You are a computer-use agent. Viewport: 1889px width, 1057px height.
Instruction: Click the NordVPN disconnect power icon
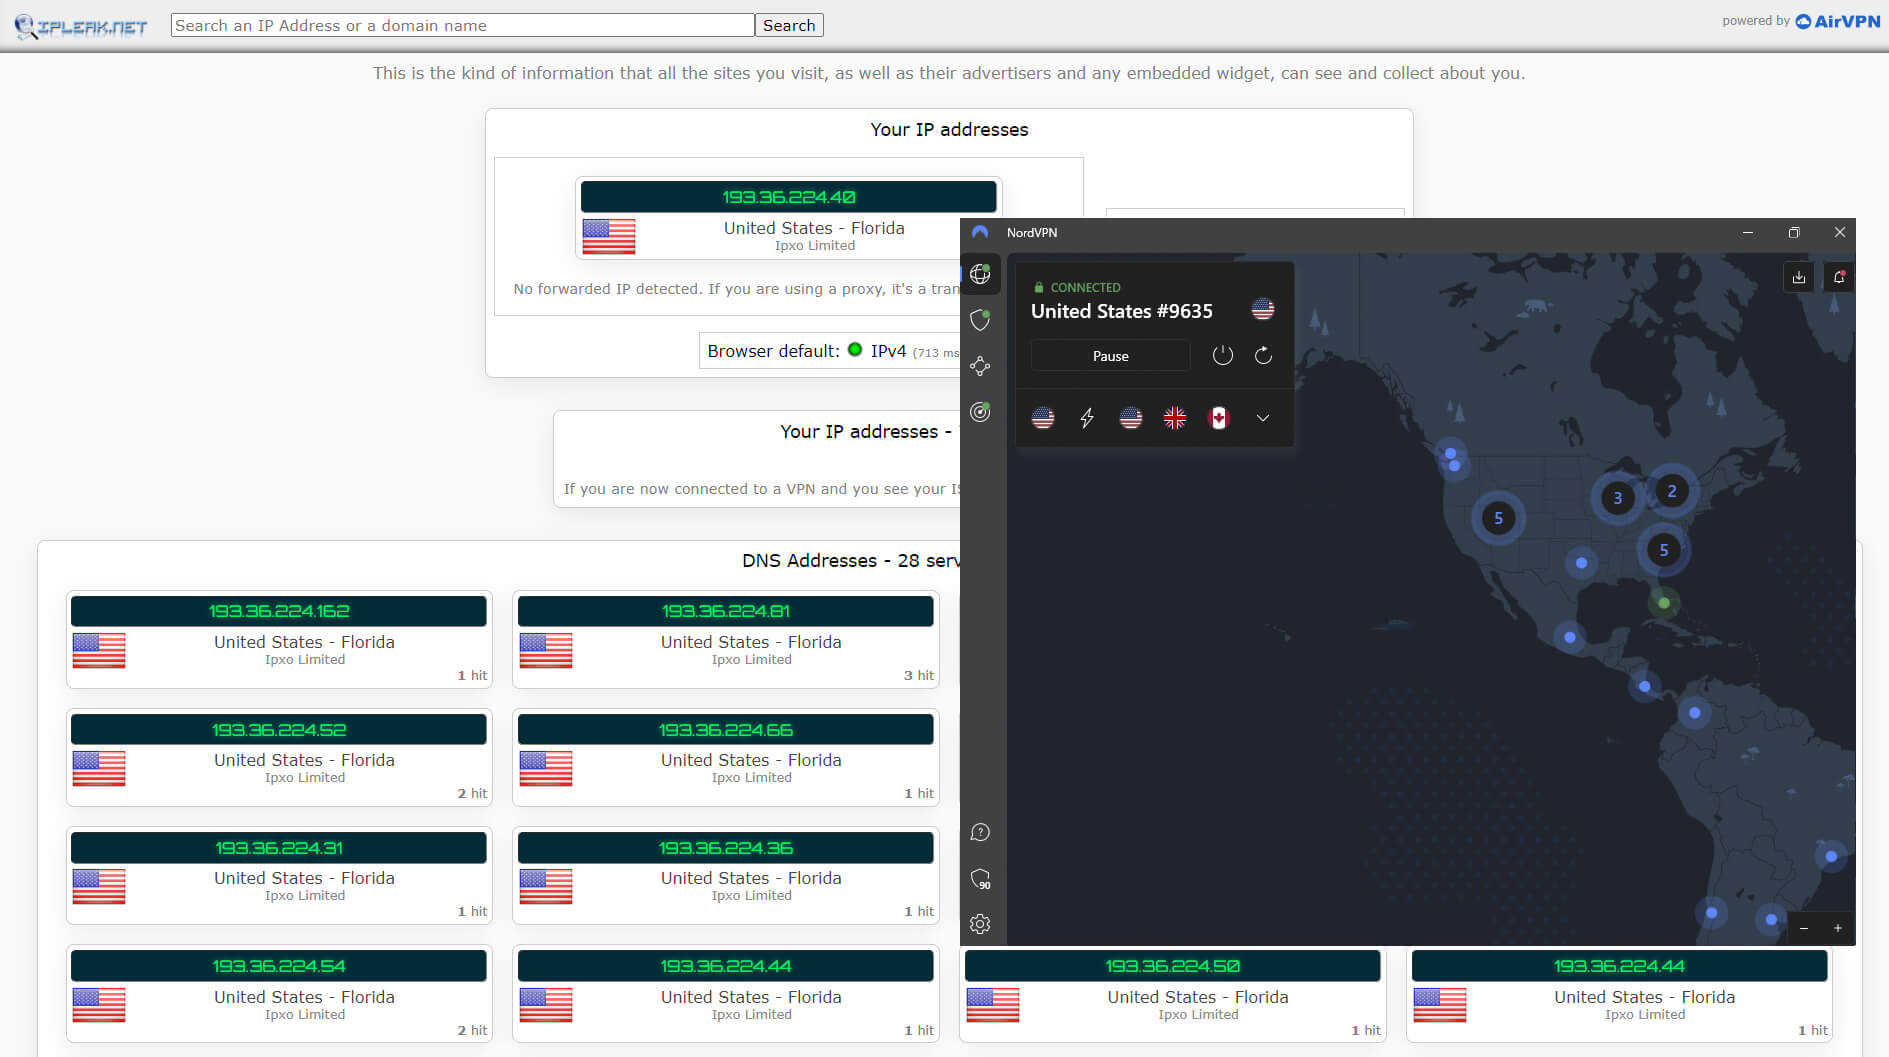(x=1222, y=355)
